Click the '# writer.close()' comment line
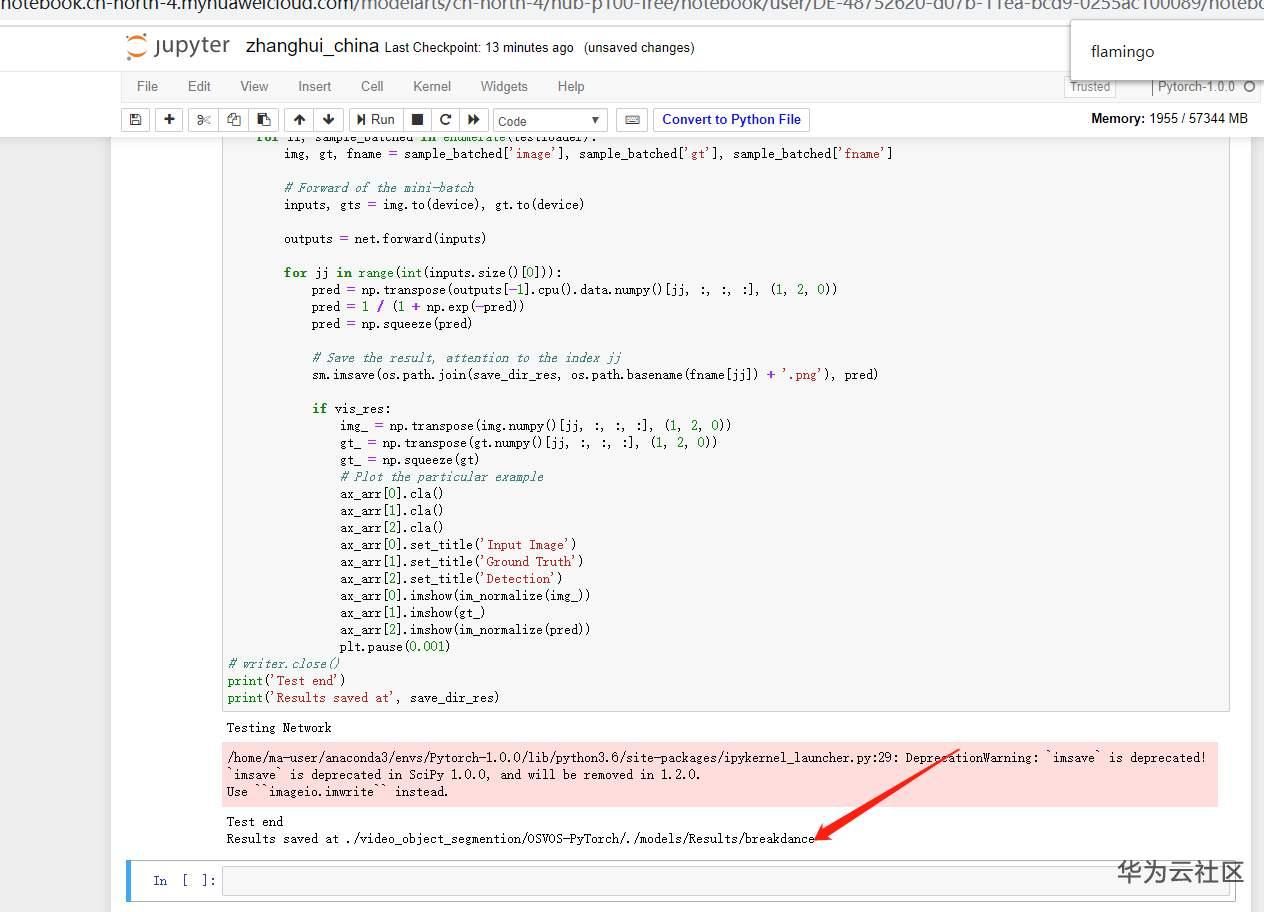Screen dimensions: 1264x912 pyautogui.click(x=284, y=663)
